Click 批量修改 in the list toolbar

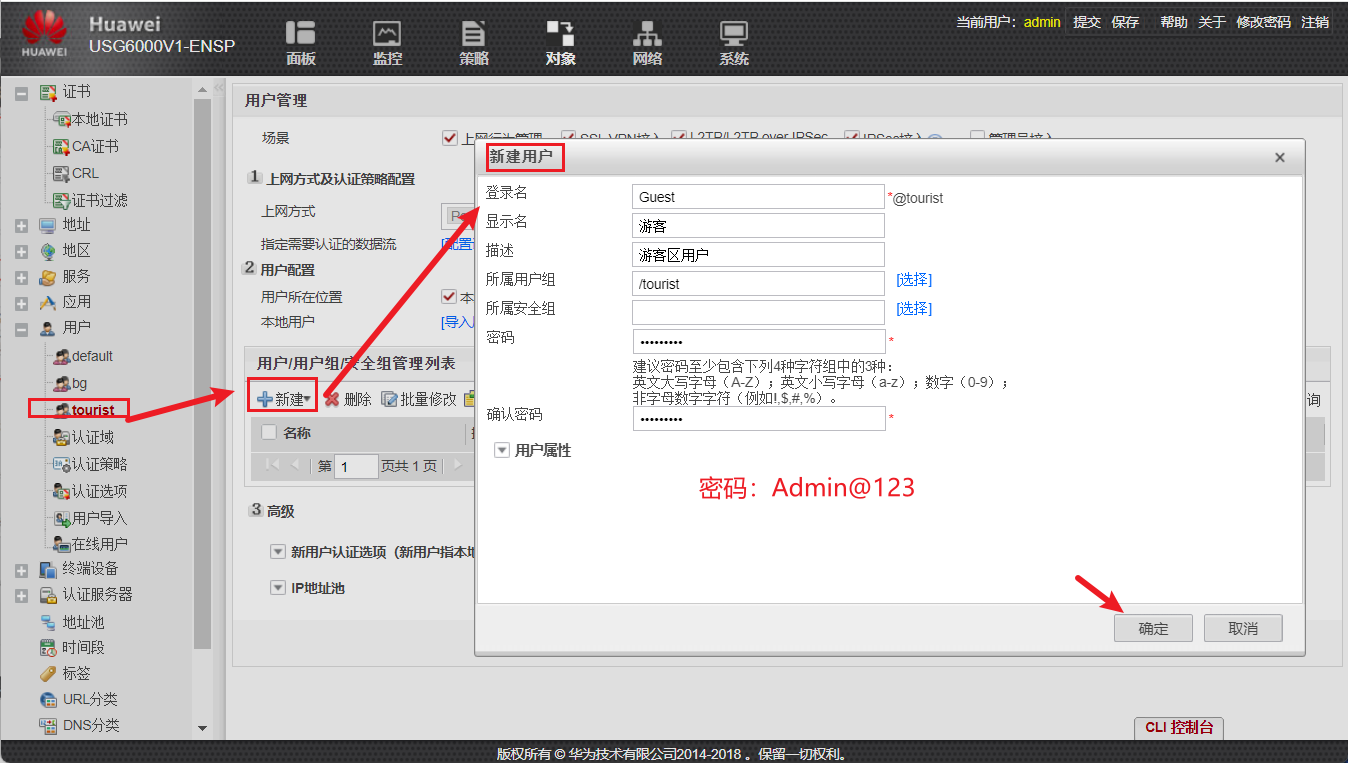418,399
